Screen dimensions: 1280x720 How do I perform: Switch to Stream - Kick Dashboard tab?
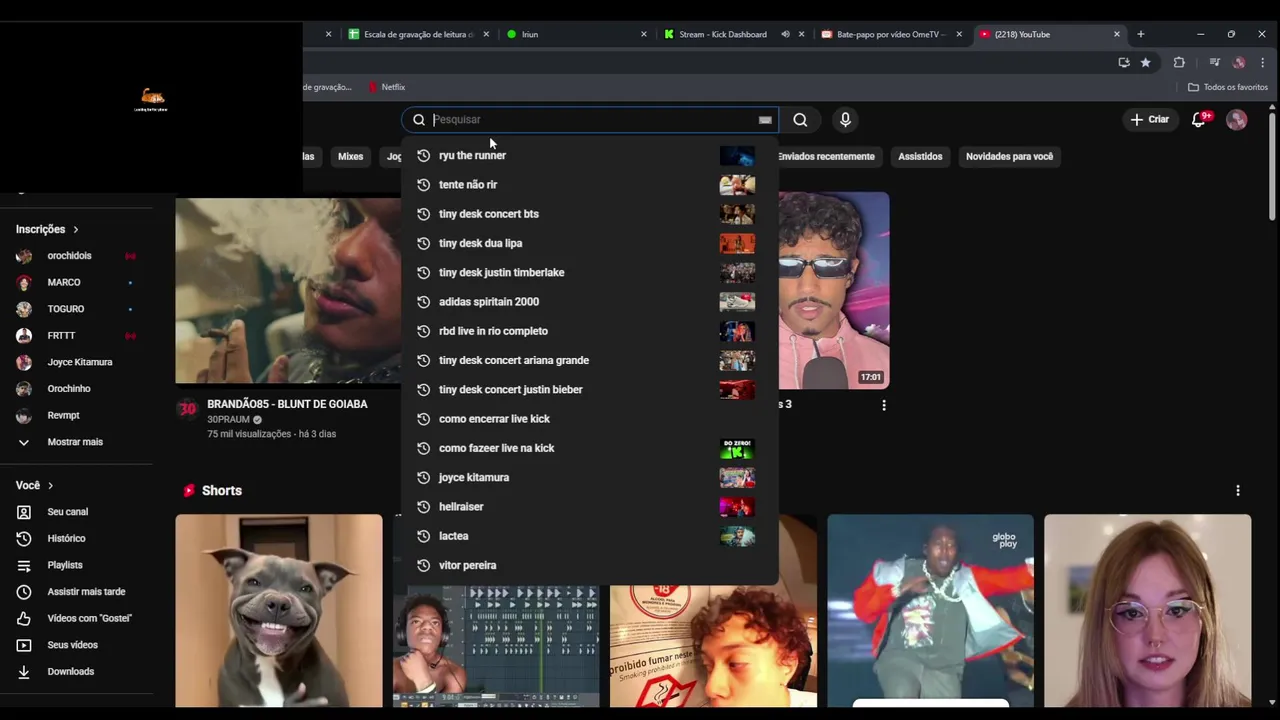coord(723,34)
